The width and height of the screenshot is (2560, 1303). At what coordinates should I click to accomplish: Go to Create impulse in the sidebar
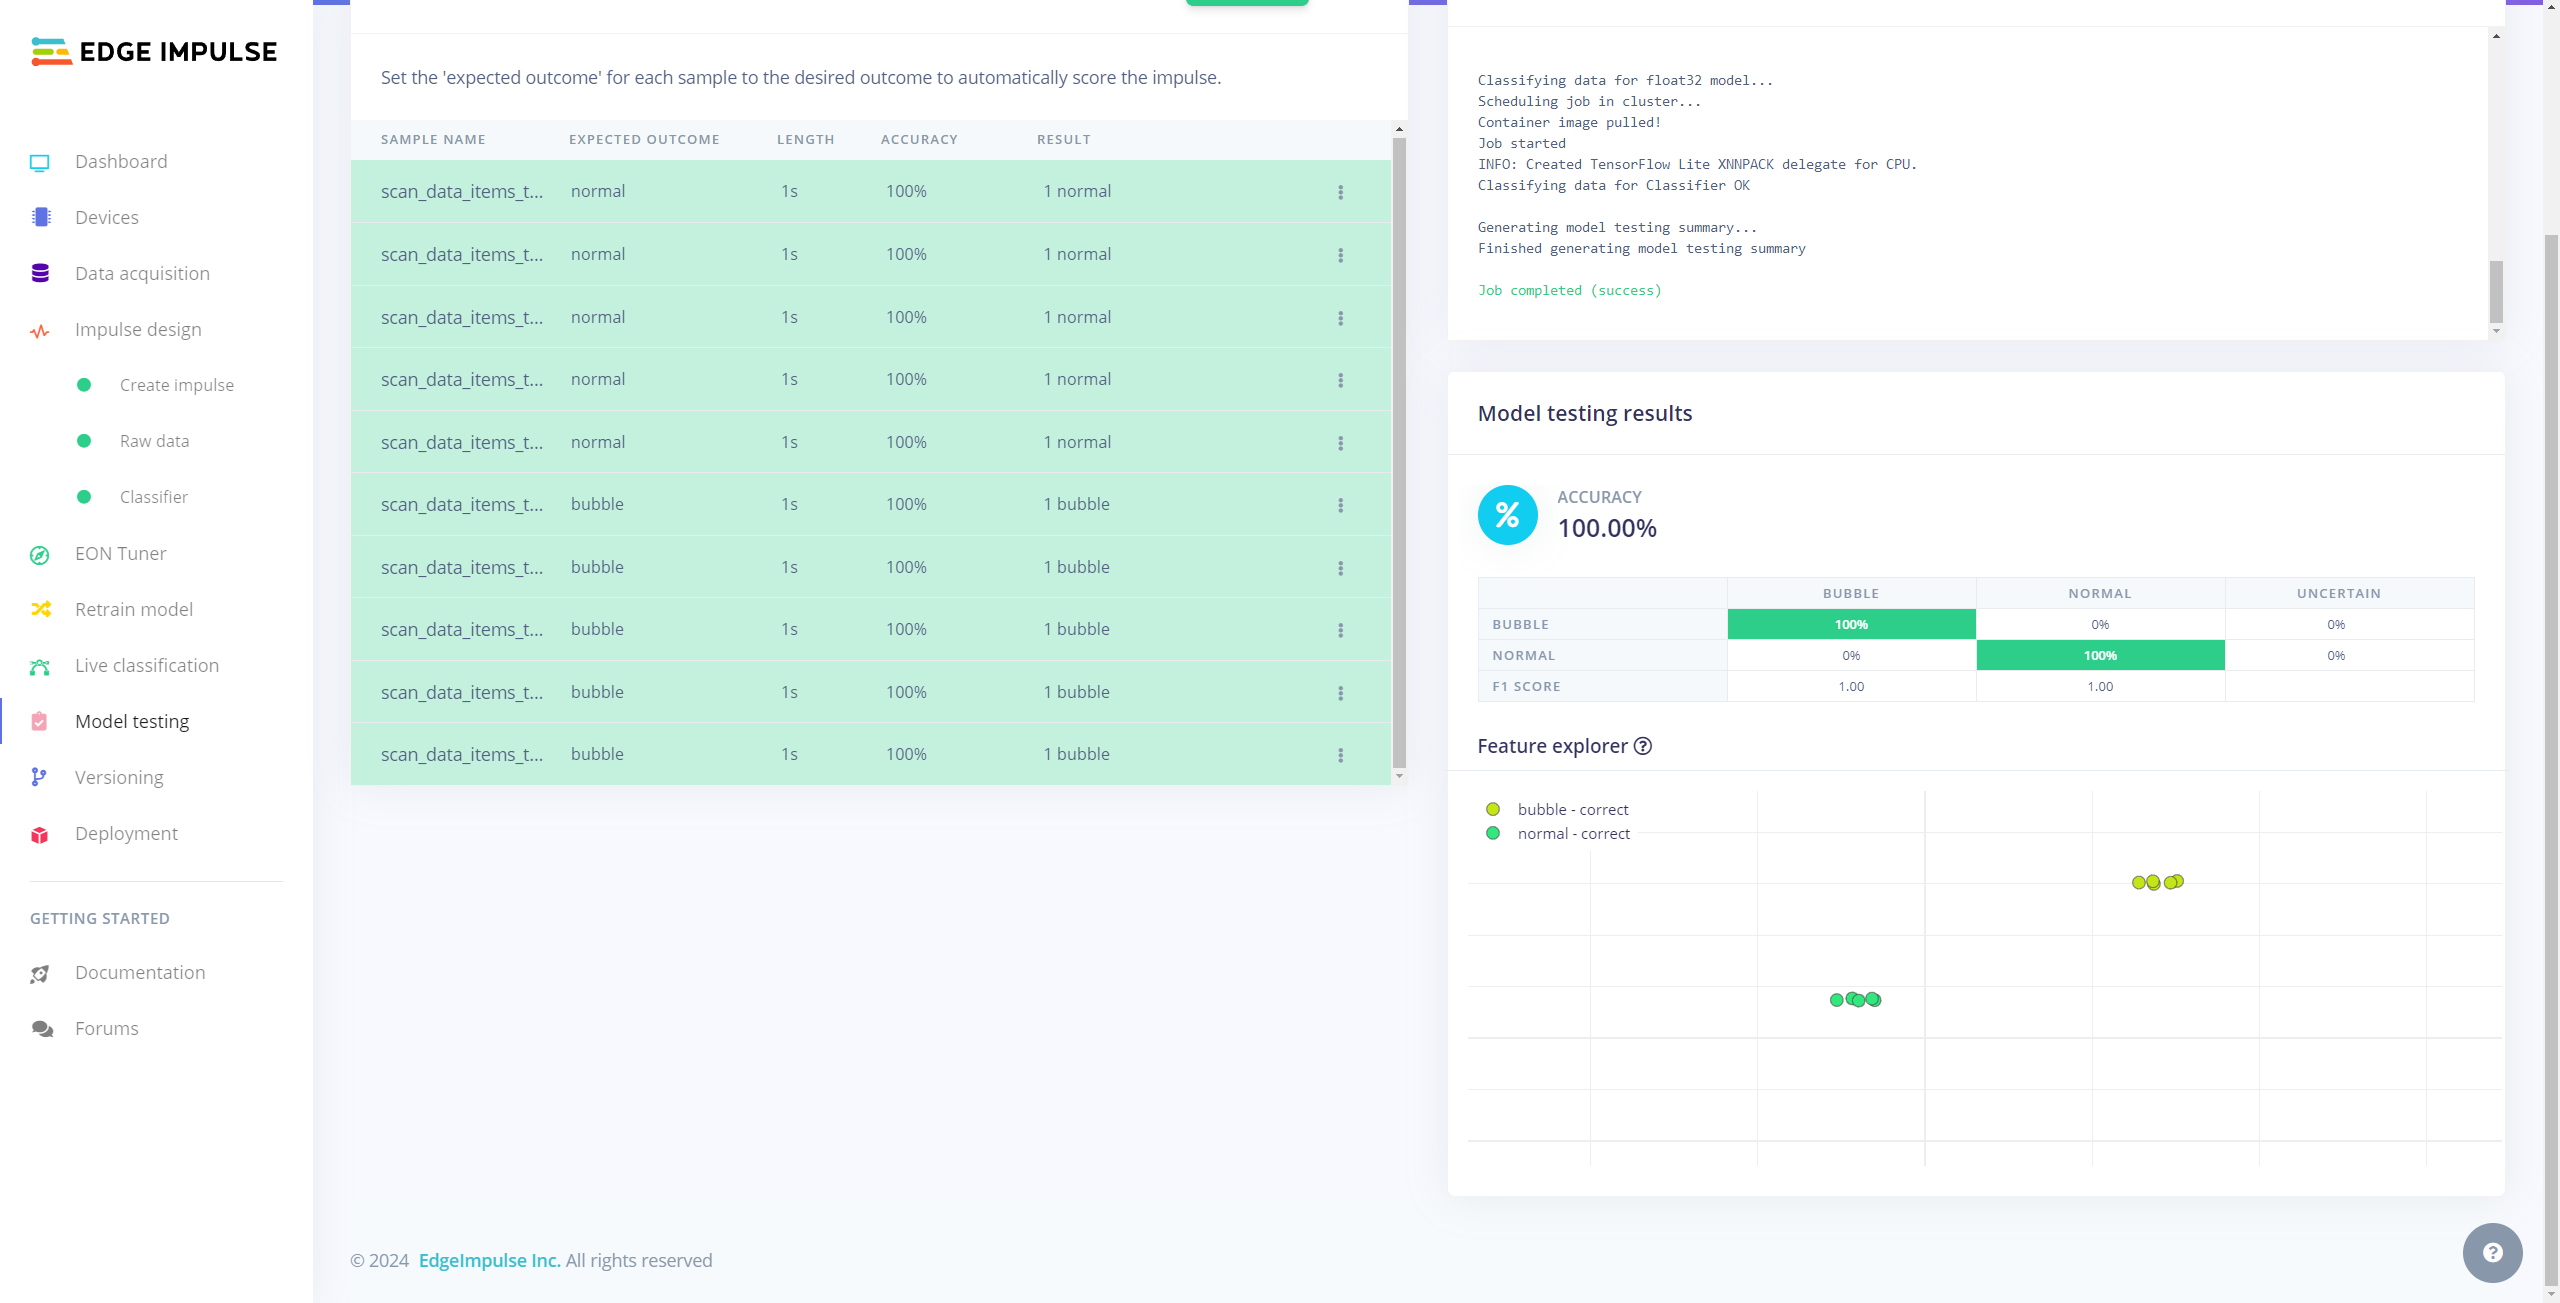tap(176, 385)
